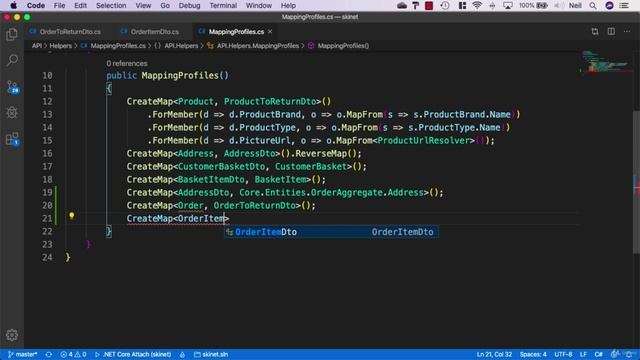Click the battery 100% indicator
640x360 pixels.
coord(533,5)
